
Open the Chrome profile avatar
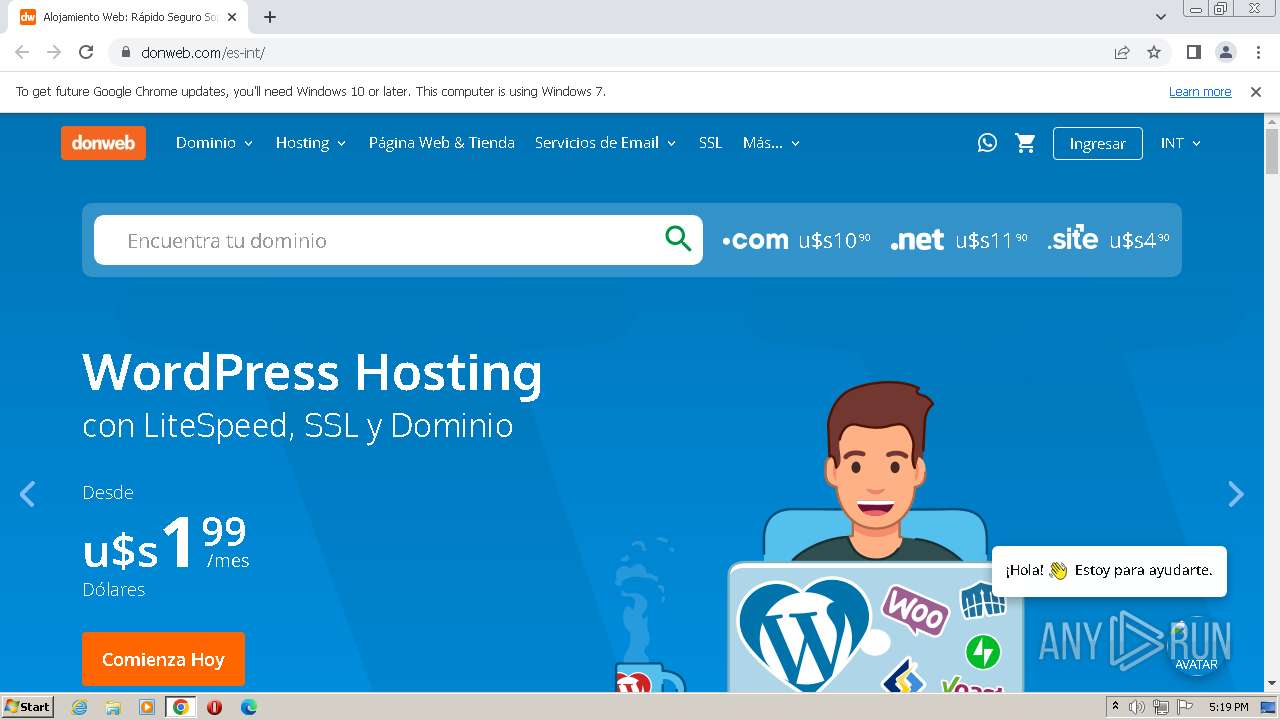[x=1225, y=53]
